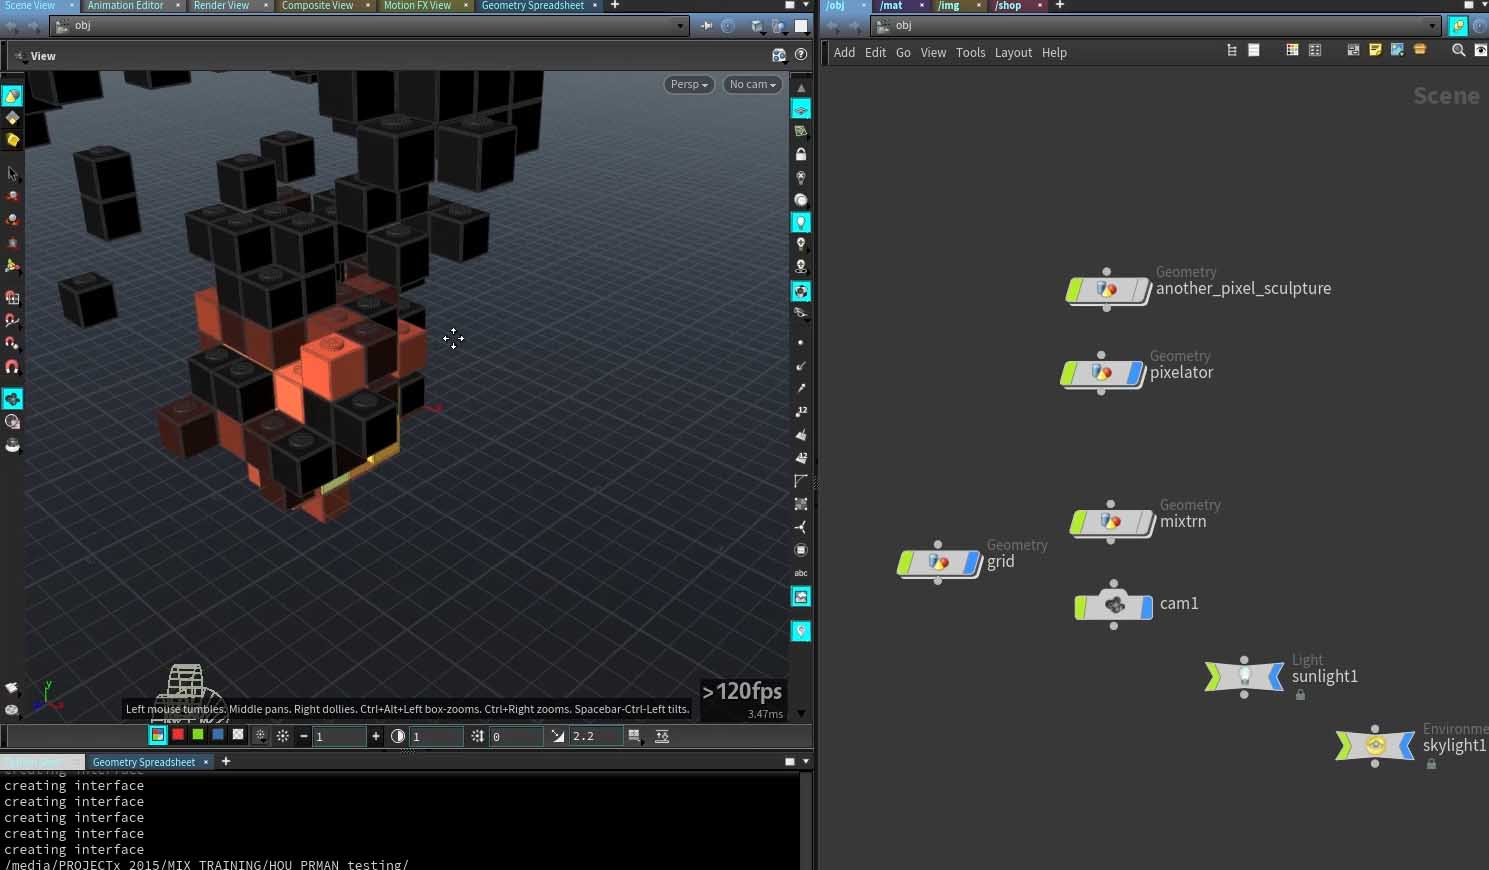Image resolution: width=1489 pixels, height=870 pixels.
Task: Switch to the Render View tab
Action: click(221, 6)
